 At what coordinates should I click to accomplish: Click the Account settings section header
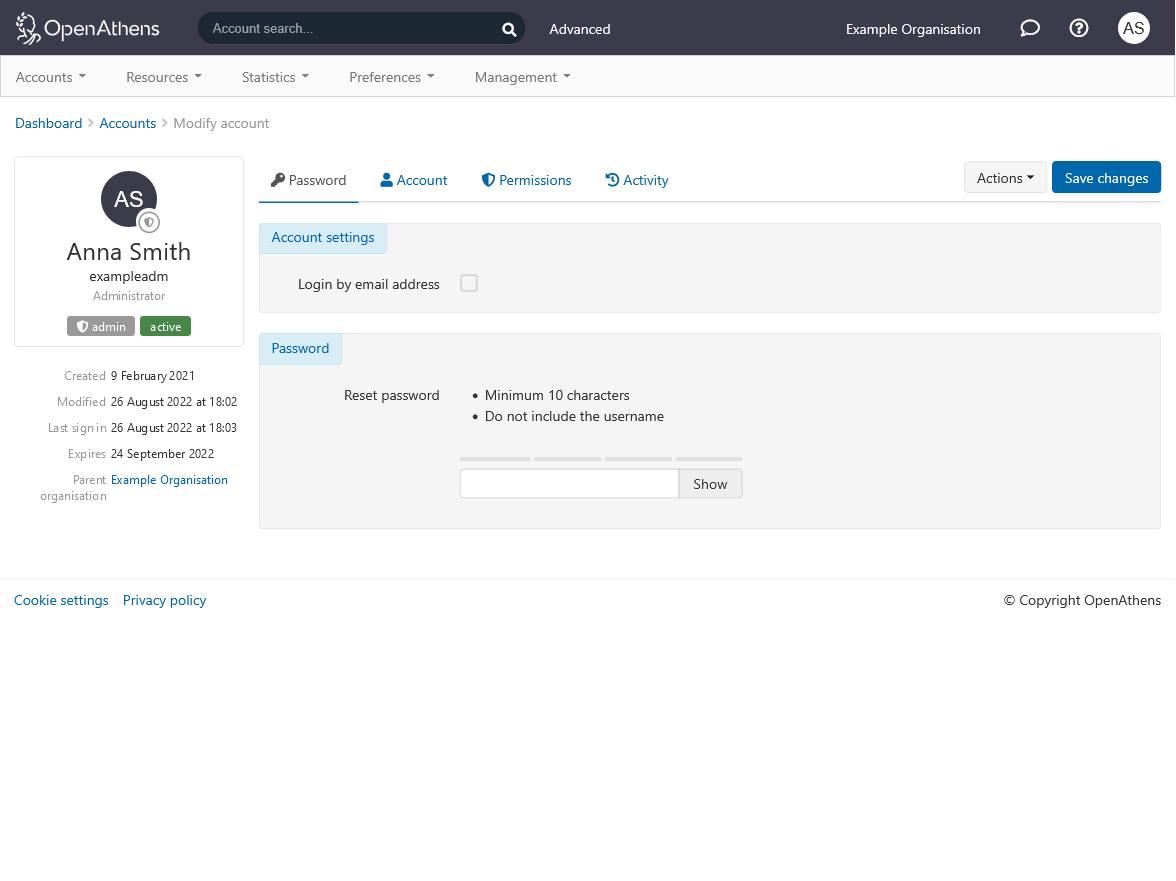pos(322,238)
